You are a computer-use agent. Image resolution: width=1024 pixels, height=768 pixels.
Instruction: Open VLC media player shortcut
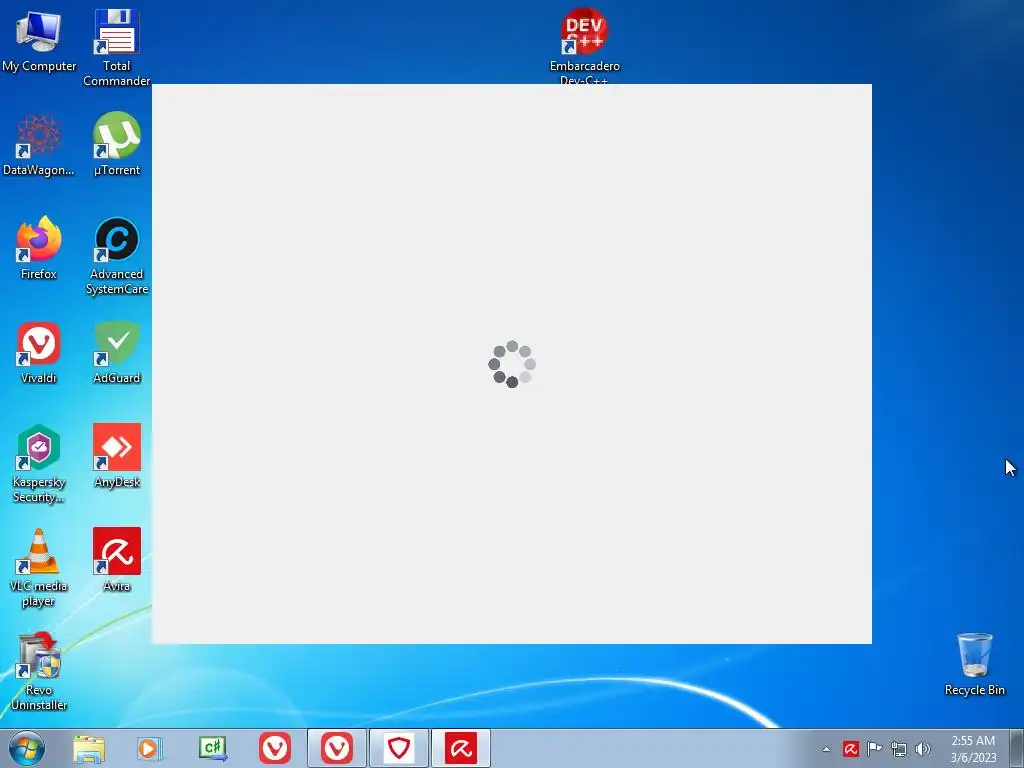click(39, 568)
